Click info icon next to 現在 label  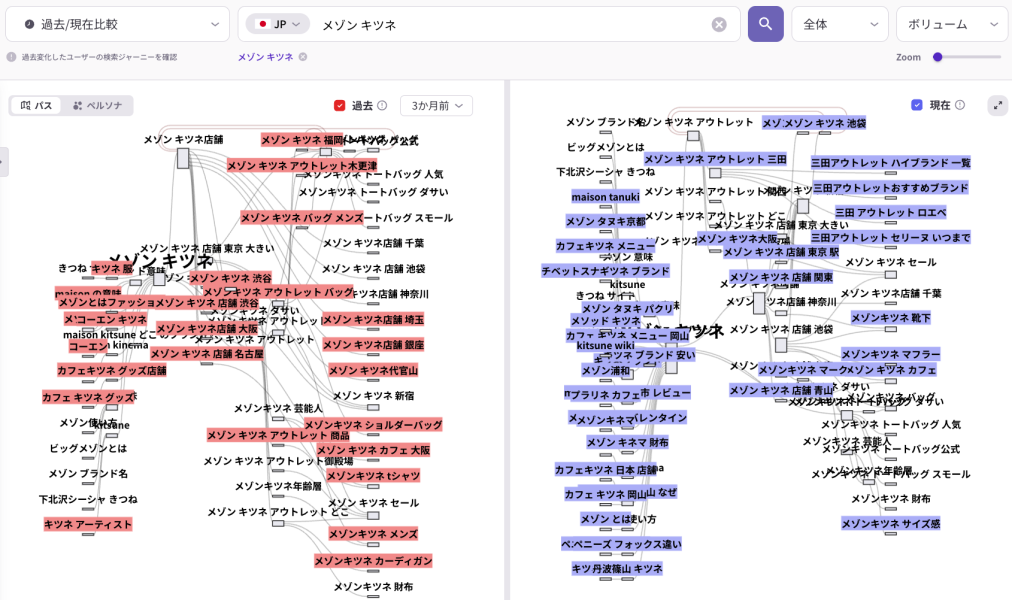[960, 105]
